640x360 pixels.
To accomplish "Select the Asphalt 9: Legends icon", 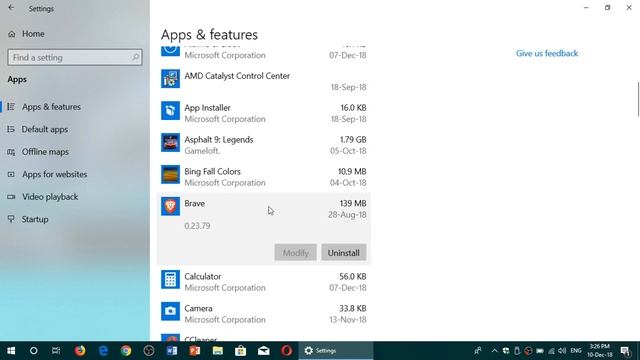I will point(170,142).
